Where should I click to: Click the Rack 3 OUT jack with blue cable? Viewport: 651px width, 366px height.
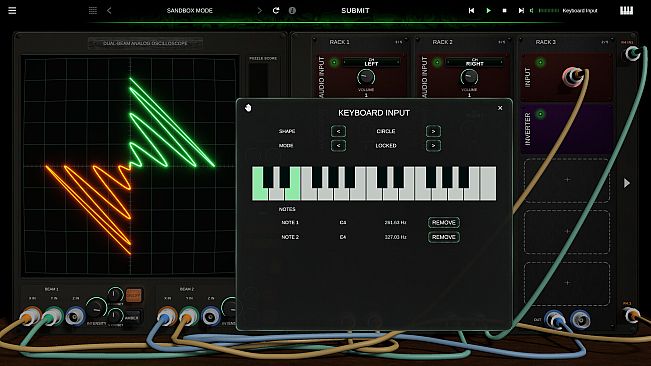coord(555,320)
